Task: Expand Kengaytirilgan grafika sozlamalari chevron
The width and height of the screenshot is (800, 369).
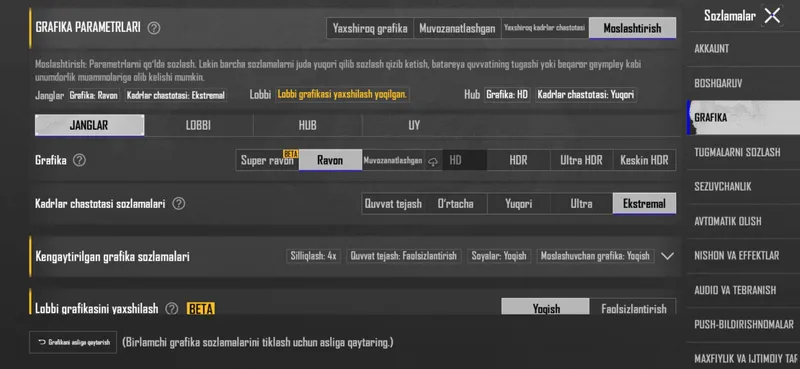Action: [x=667, y=256]
